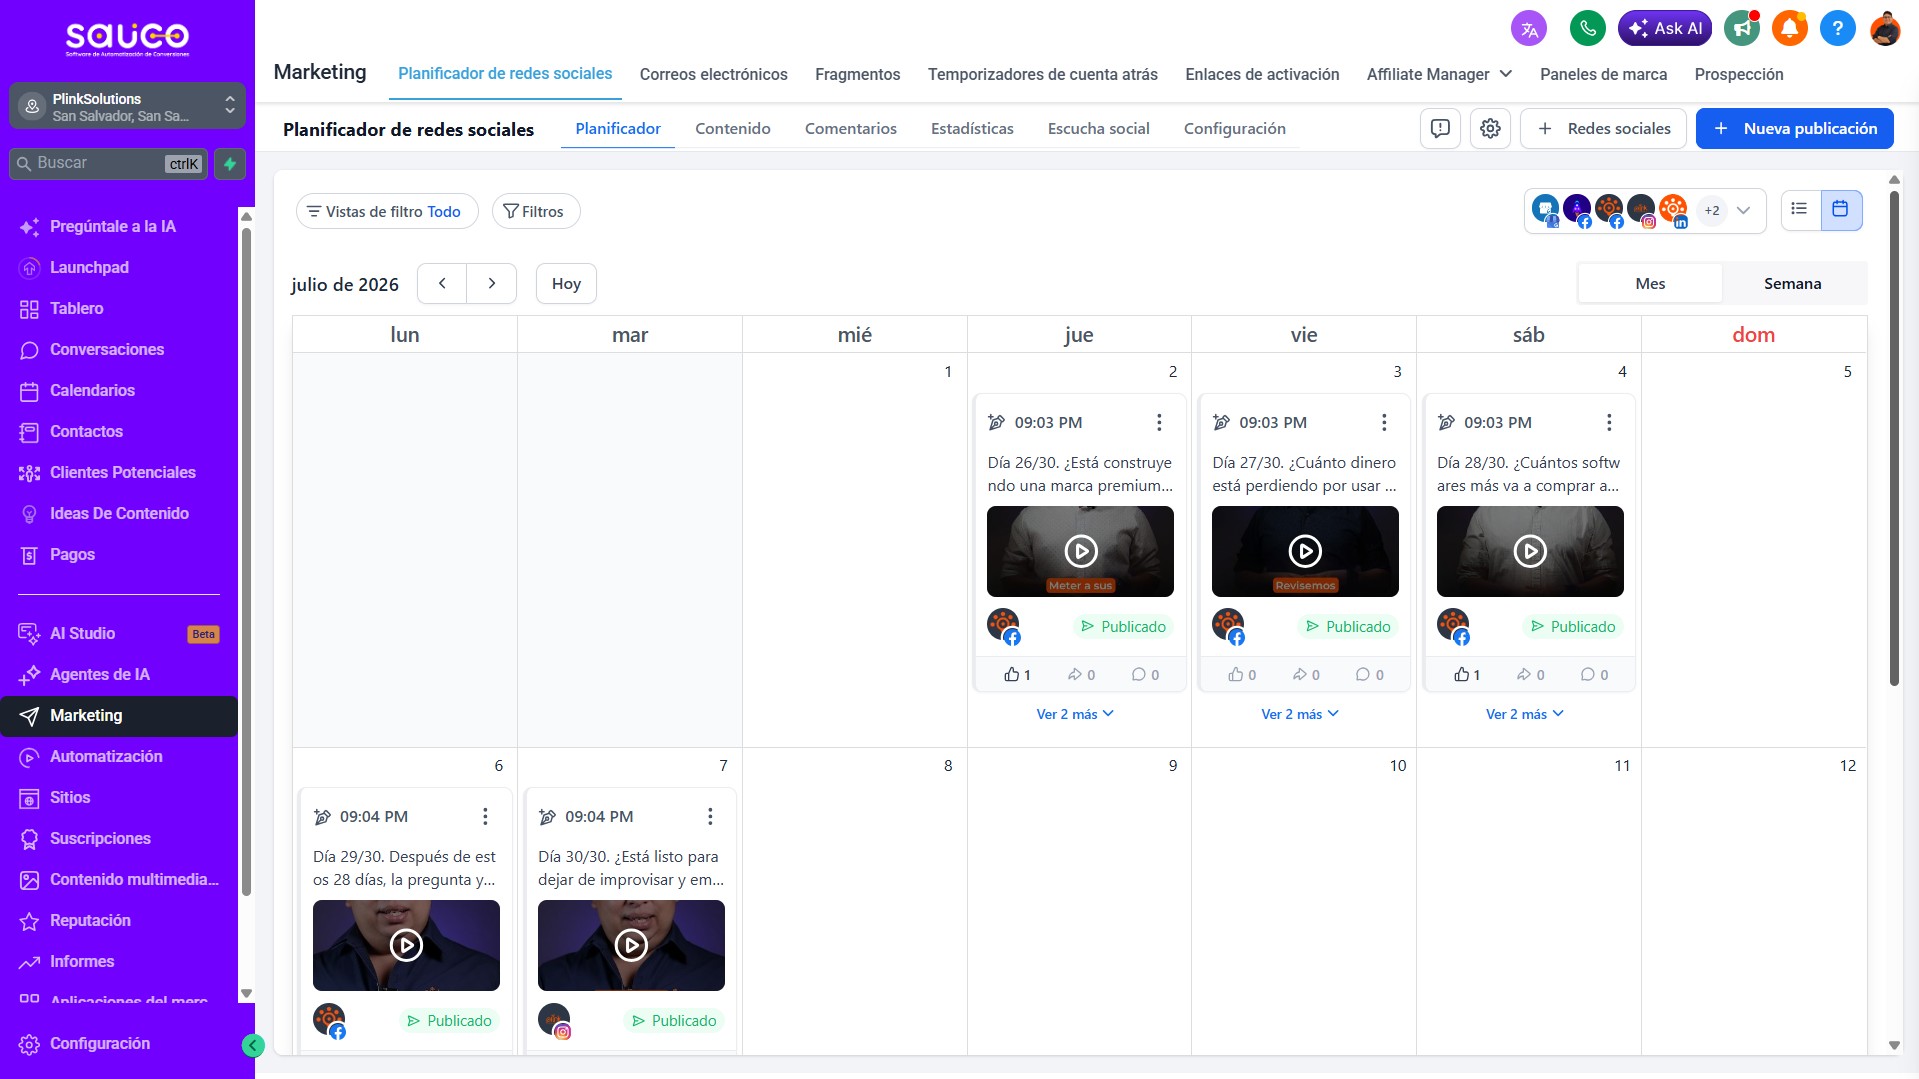Play video thumbnail of Día 26/30 post
Viewport: 1919px width, 1079px height.
point(1080,551)
